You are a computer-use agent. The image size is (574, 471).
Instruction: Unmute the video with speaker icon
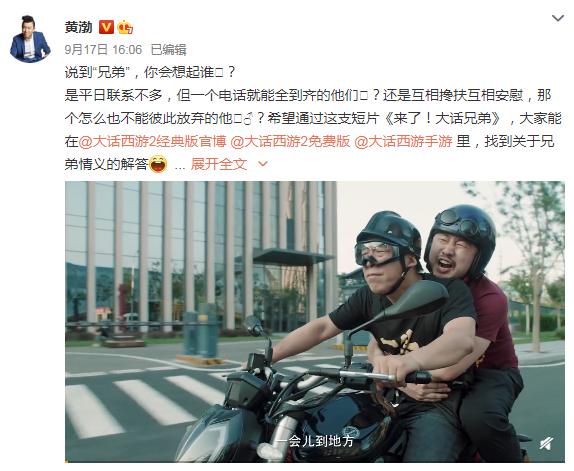coord(546,444)
